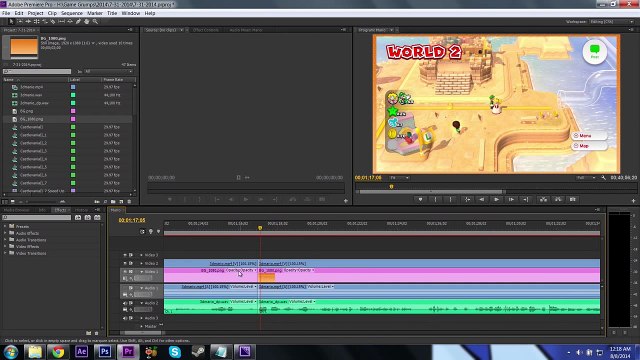Select the Rolling Edit tool
Viewport: 640px width, 360px height.
36,21
